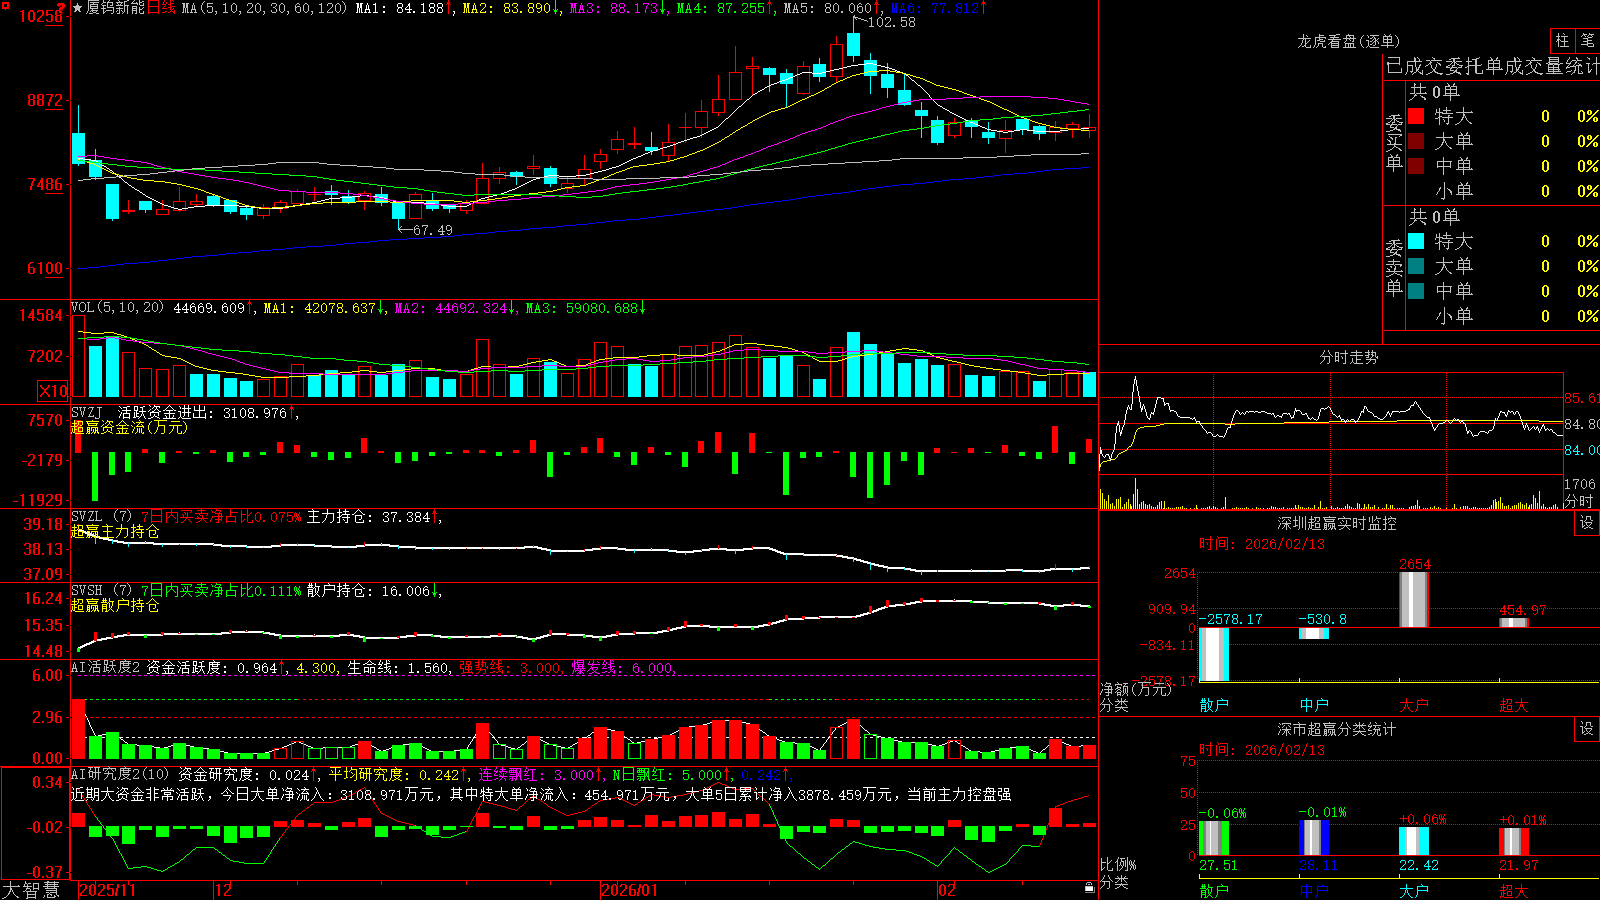
Task: Click the 10258 price axis label
Action: click(41, 17)
